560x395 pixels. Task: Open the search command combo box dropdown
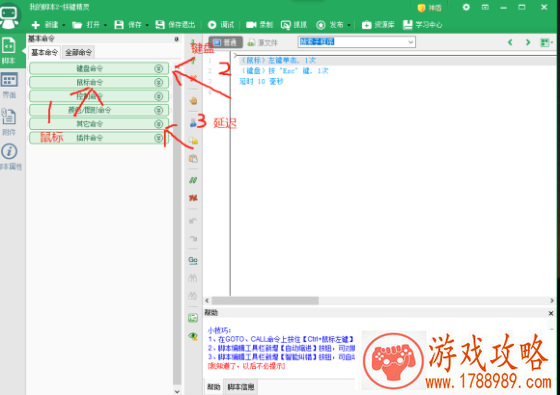[x=411, y=42]
